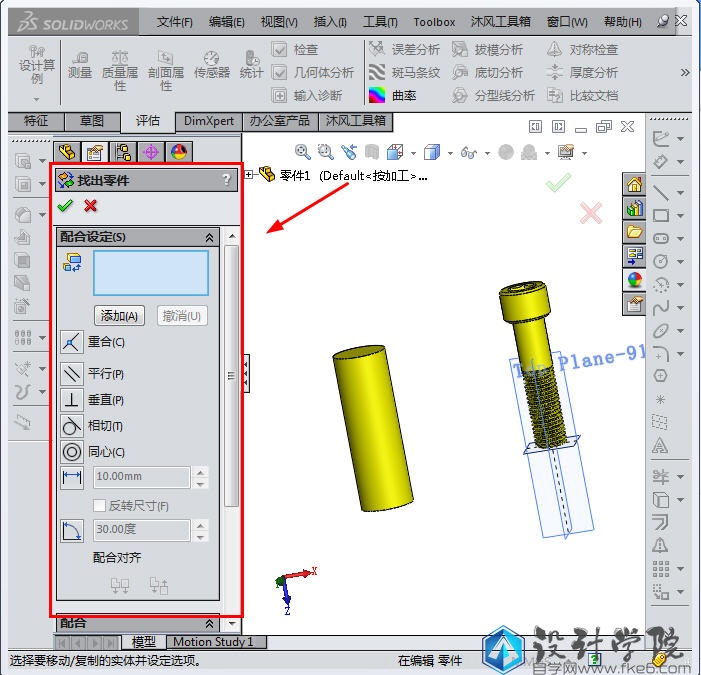Click the green checkmark OK icon
The height and width of the screenshot is (675, 701).
pyautogui.click(x=66, y=205)
